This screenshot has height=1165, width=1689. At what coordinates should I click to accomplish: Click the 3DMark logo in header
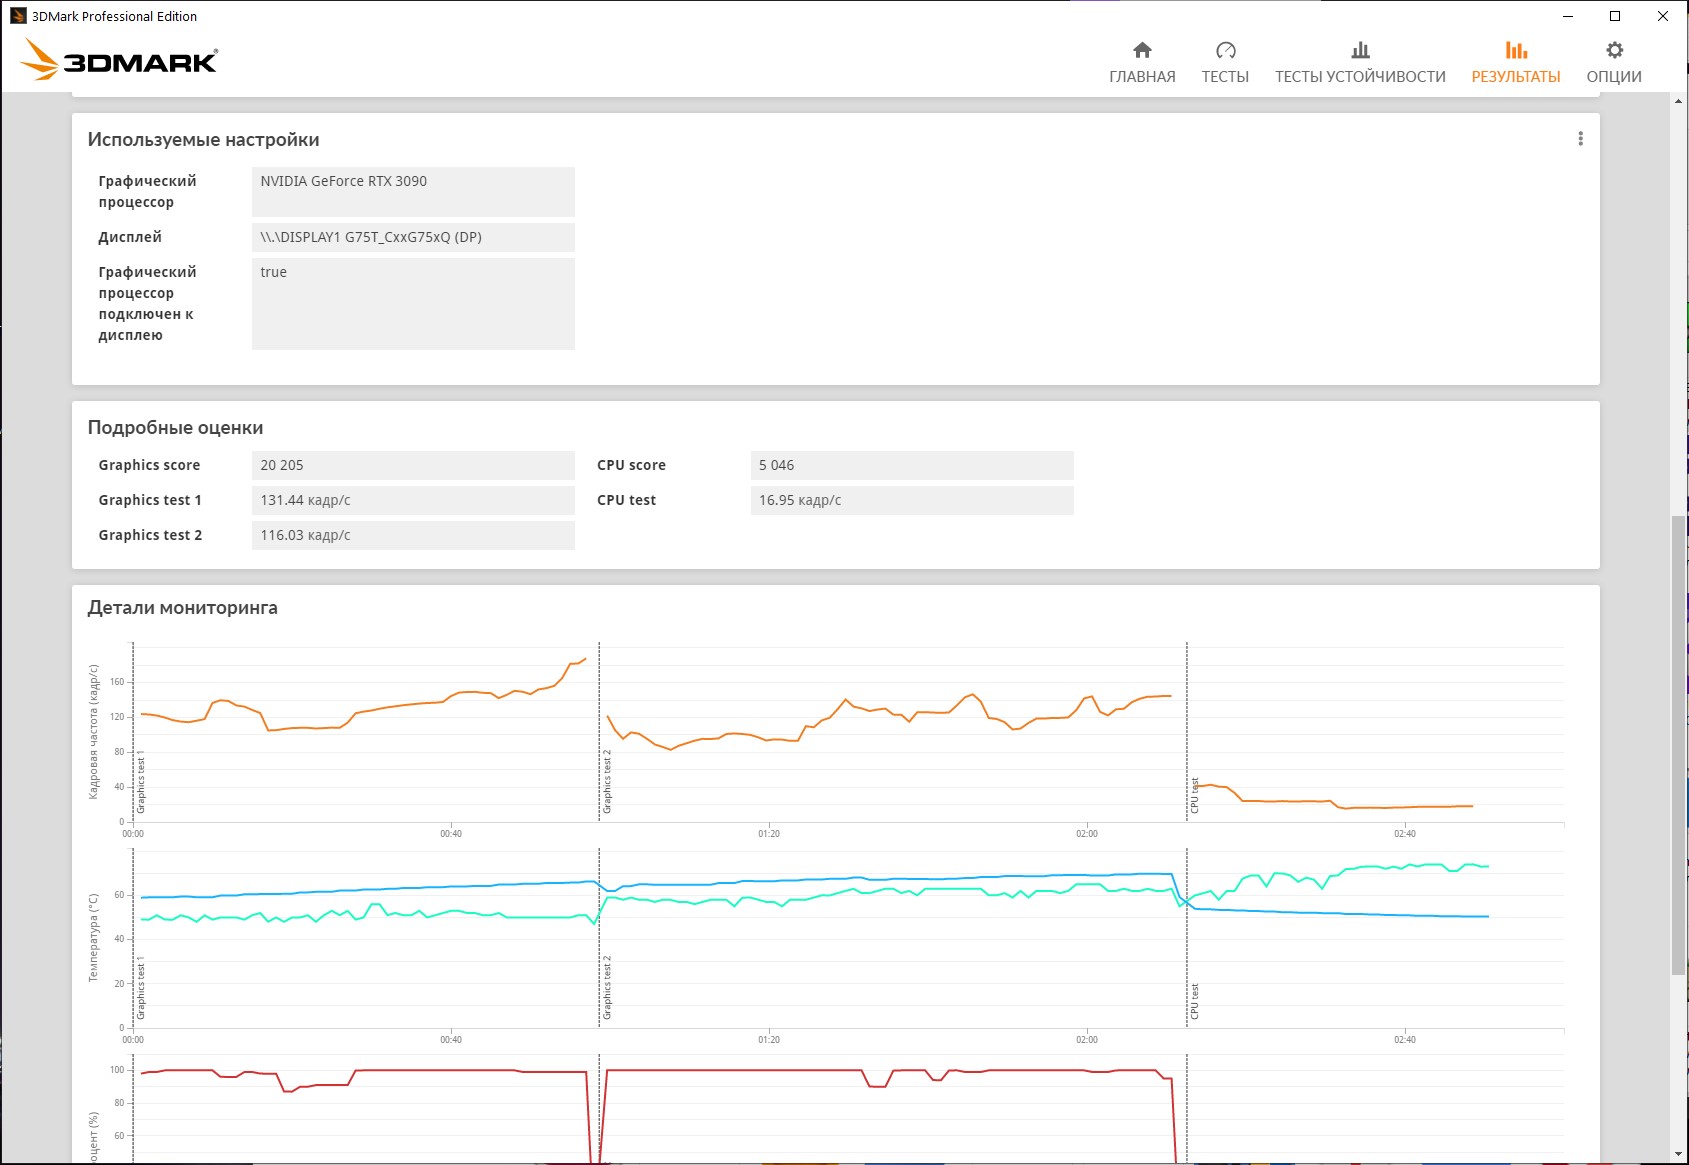(119, 60)
